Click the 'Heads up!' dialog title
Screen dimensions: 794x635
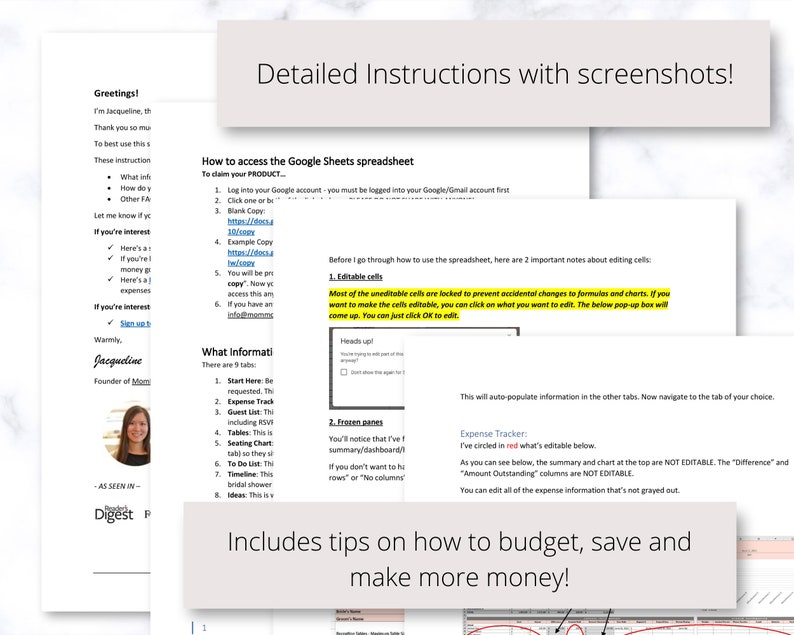[x=356, y=341]
